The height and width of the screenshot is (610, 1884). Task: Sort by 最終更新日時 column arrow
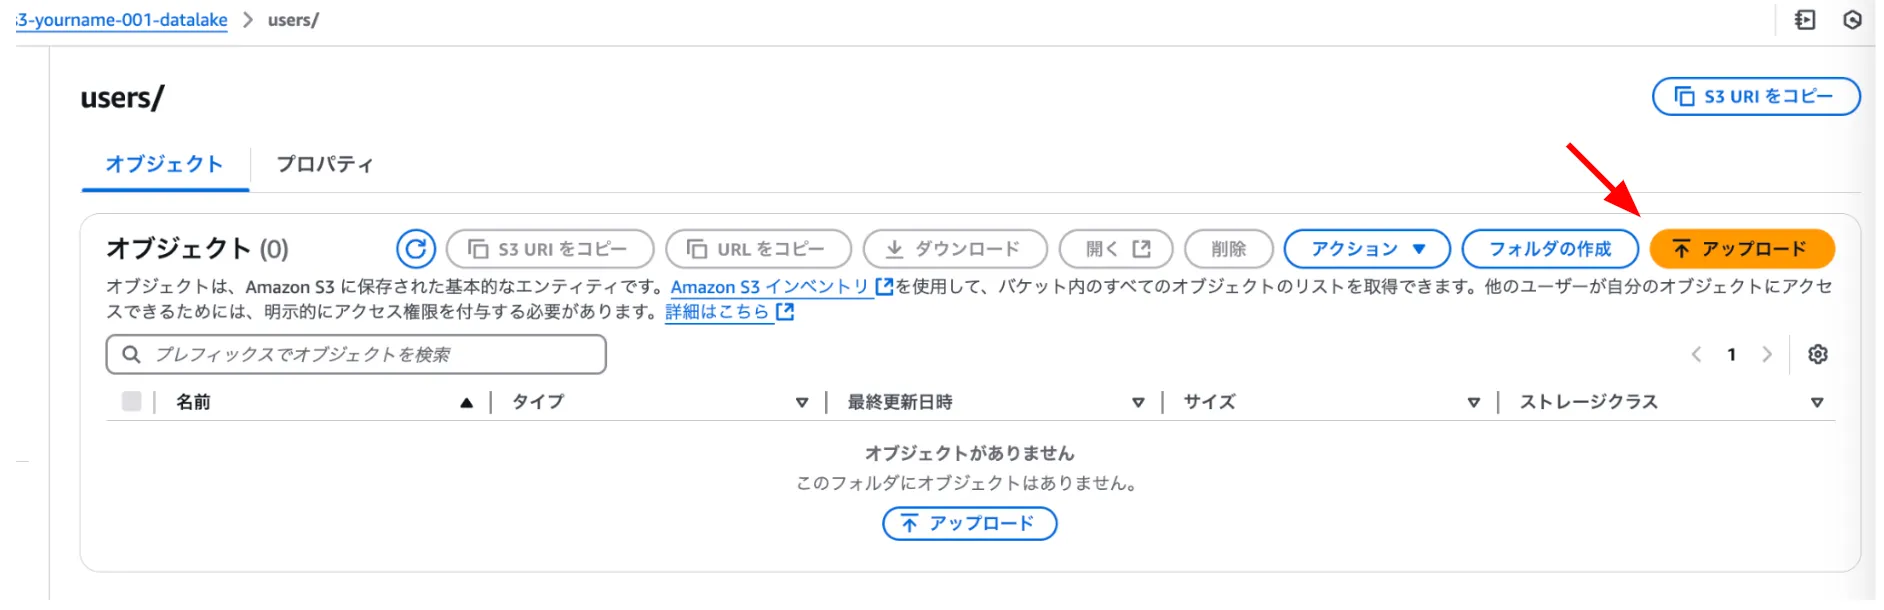click(x=1137, y=402)
